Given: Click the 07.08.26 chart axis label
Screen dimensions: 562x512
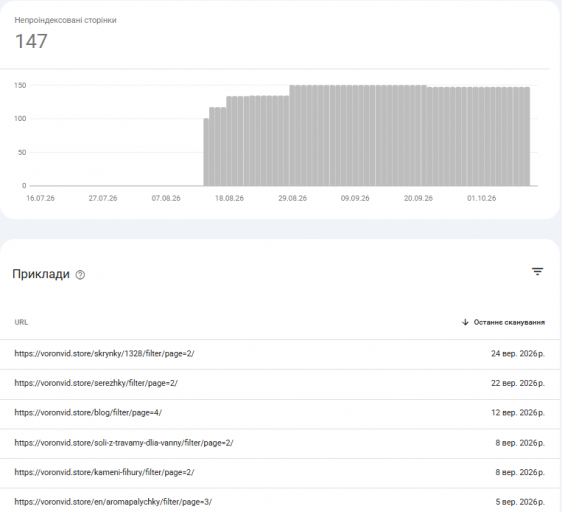Looking at the screenshot, I should pyautogui.click(x=166, y=198).
